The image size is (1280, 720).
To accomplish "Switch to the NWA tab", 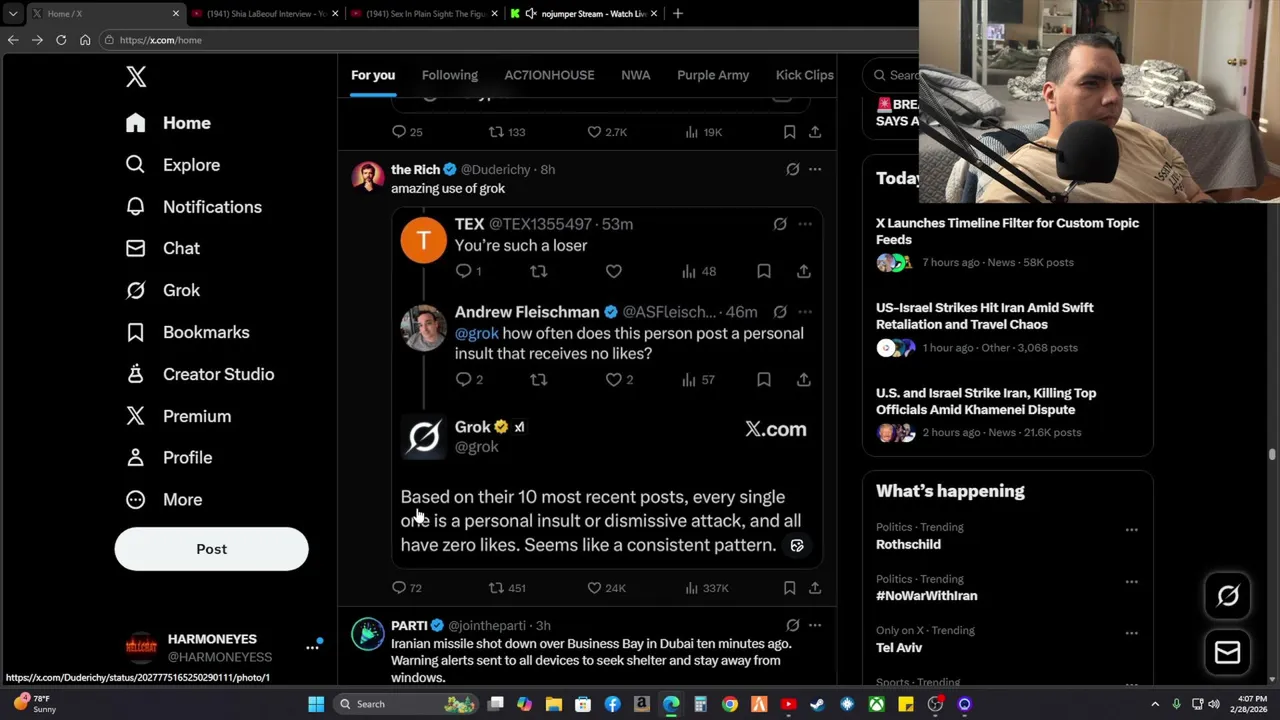I will point(636,75).
